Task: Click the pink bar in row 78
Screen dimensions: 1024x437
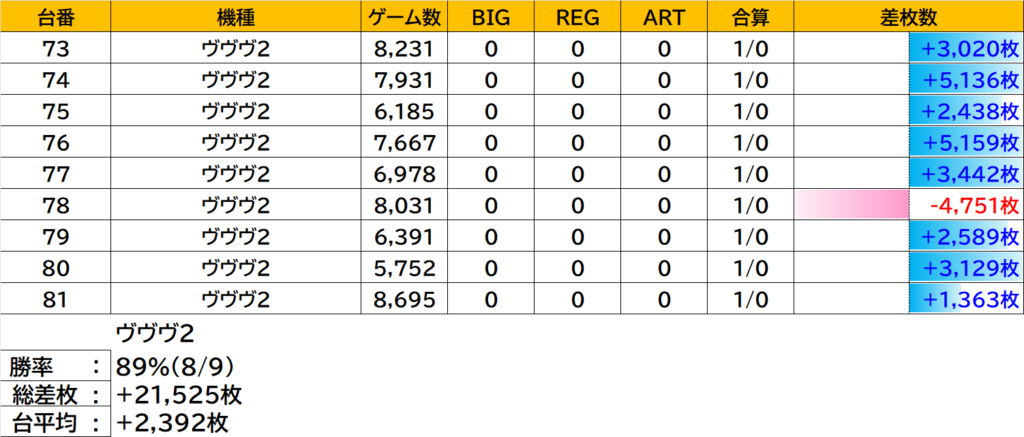Action: (x=851, y=206)
